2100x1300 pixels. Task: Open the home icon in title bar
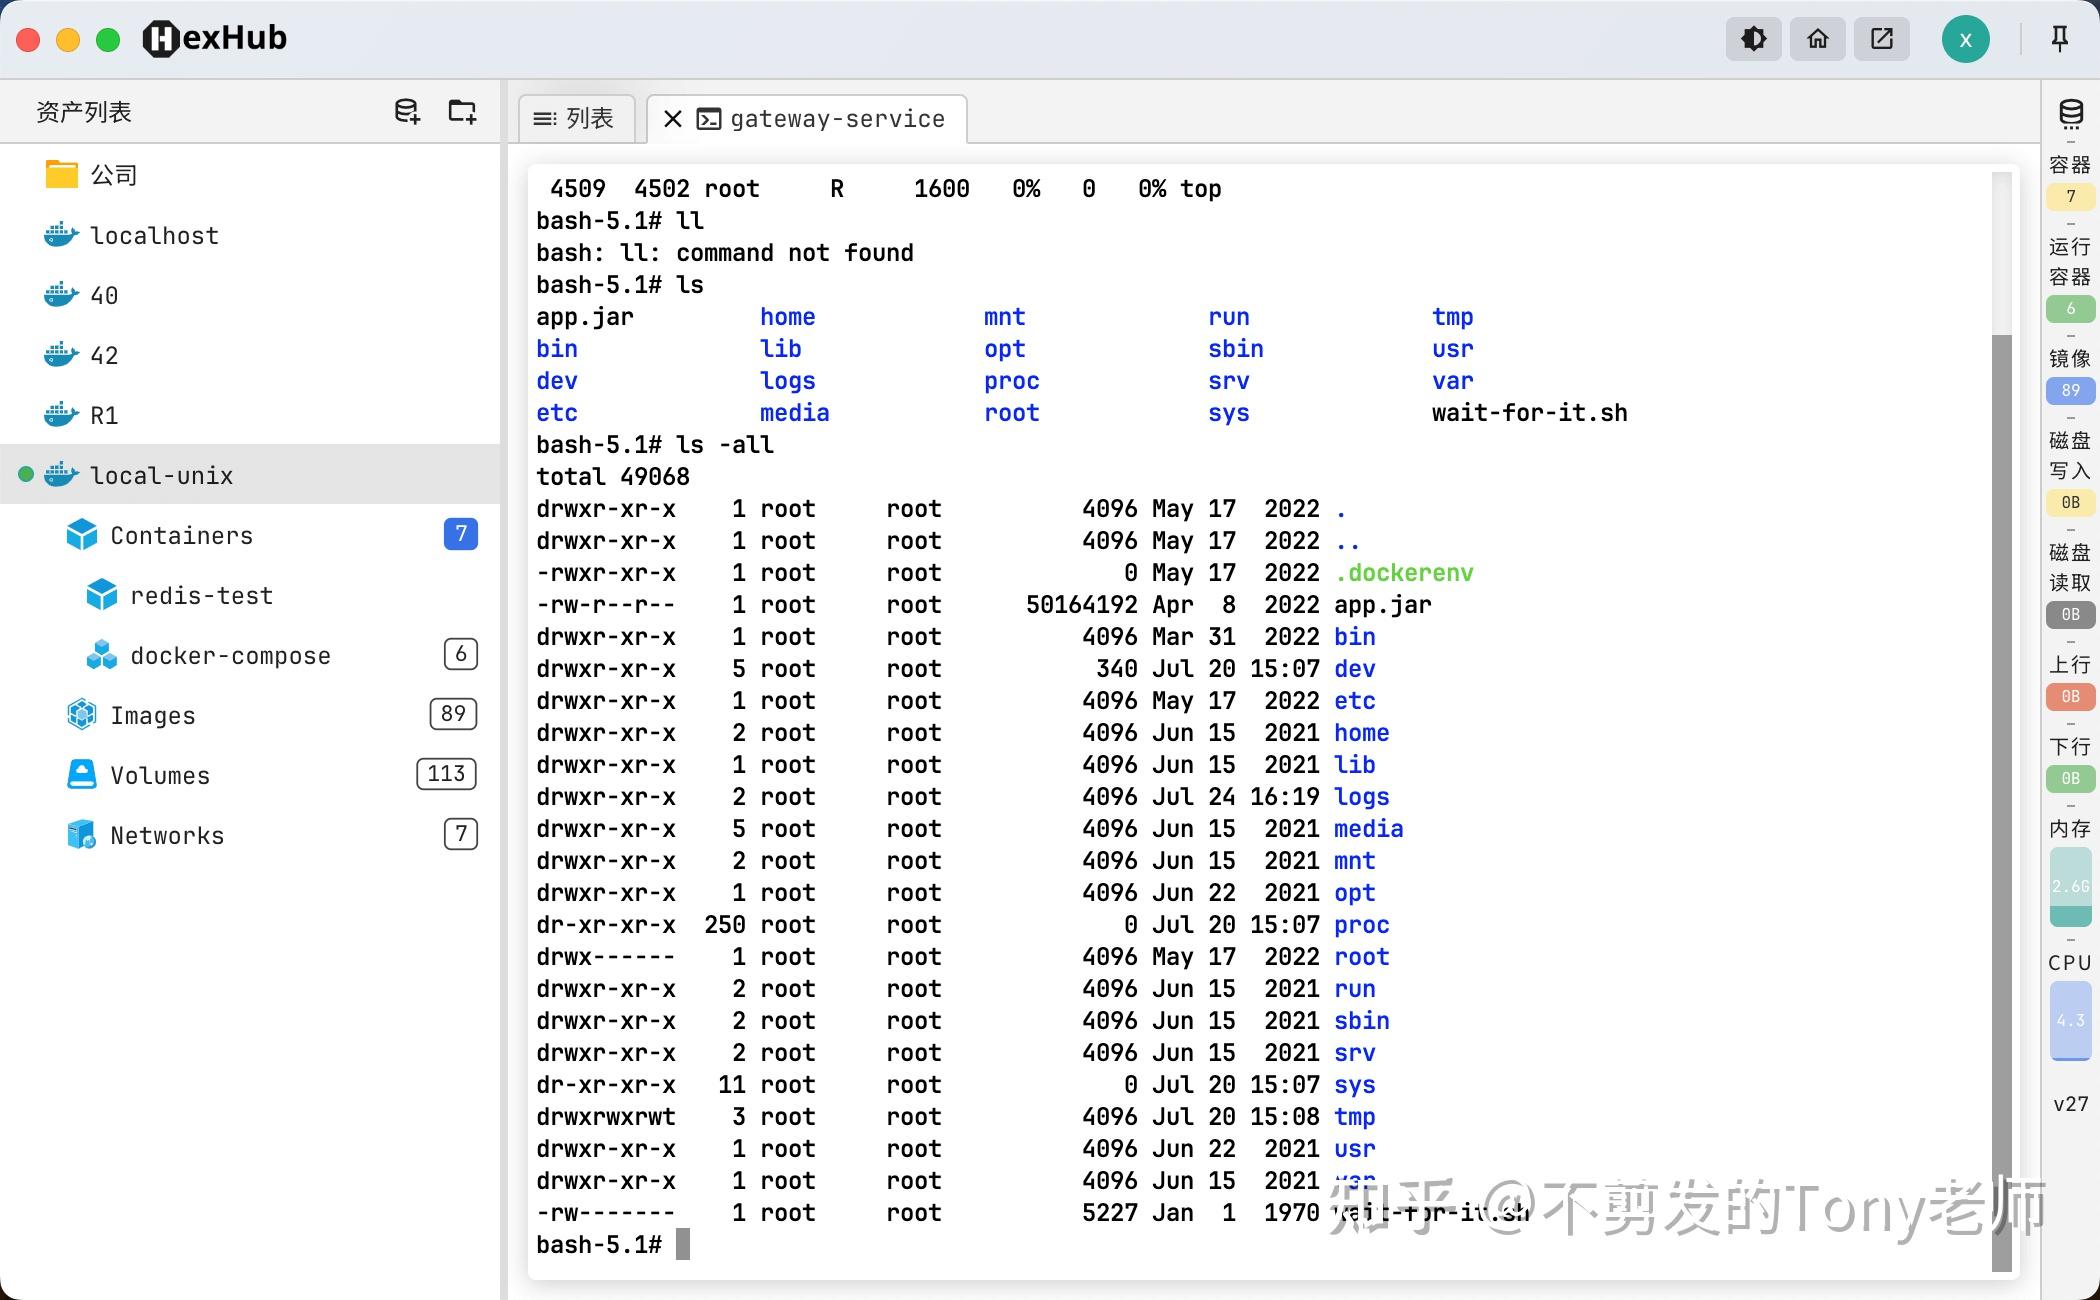pos(1817,38)
